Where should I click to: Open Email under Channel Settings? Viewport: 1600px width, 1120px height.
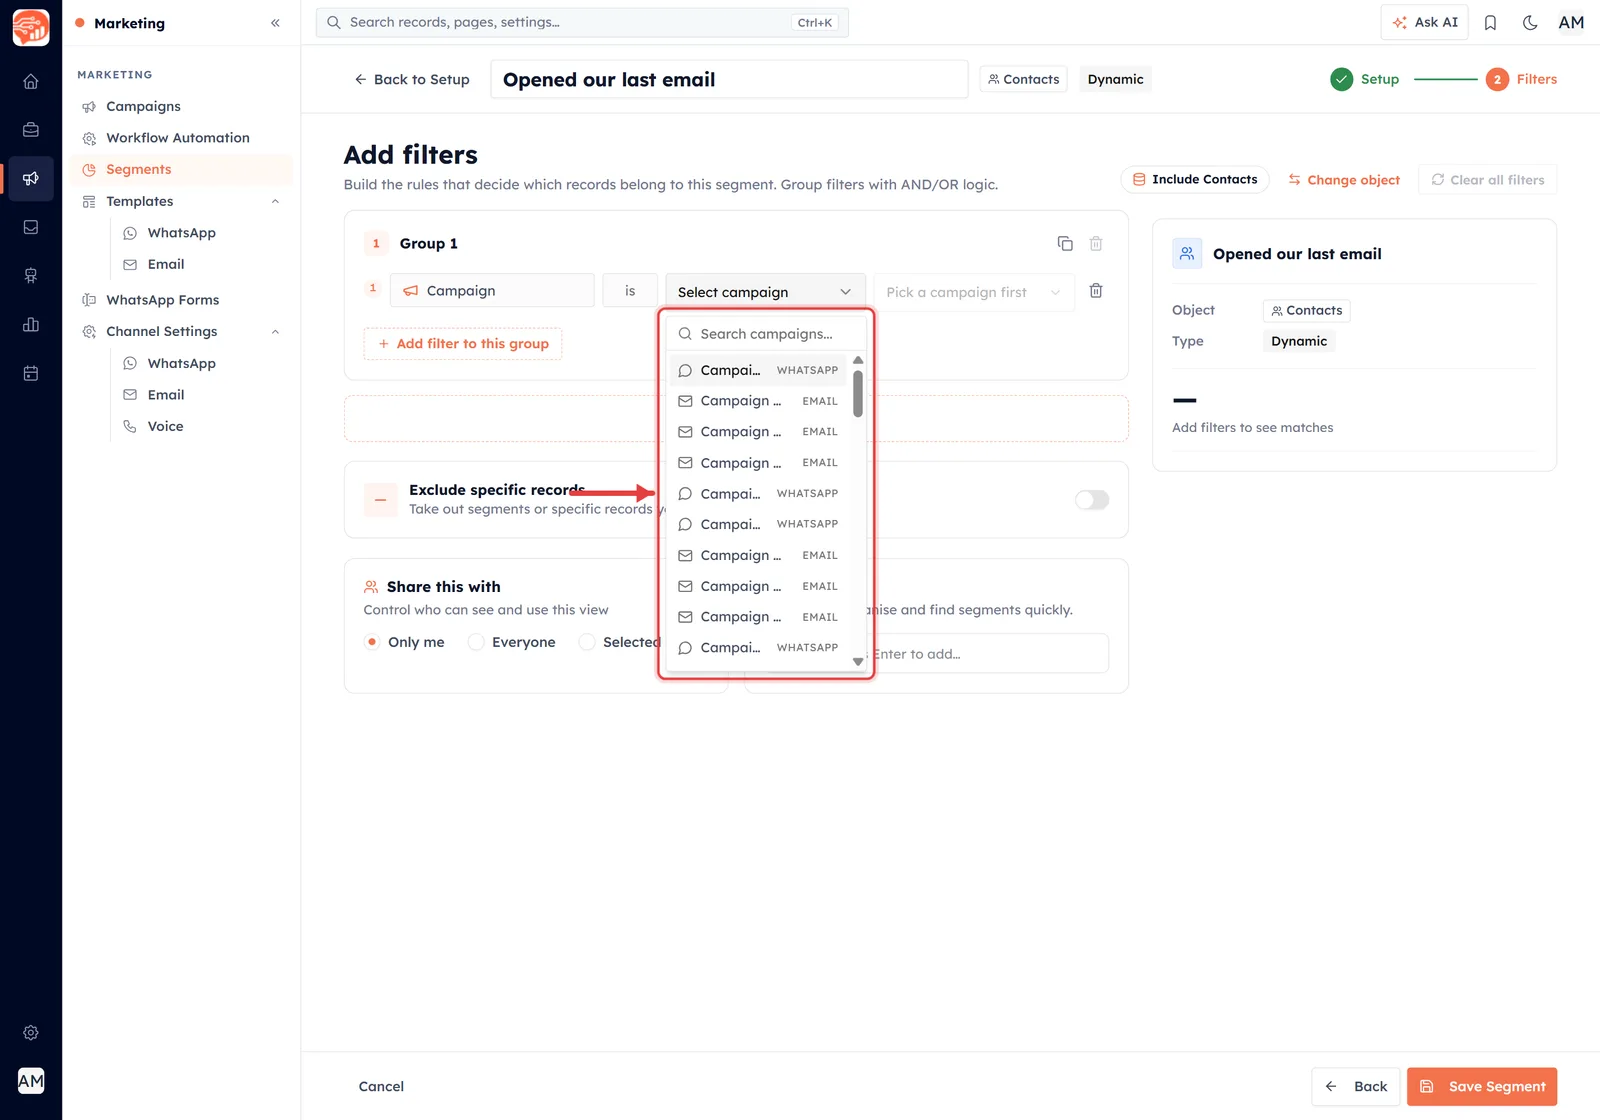[x=166, y=395]
